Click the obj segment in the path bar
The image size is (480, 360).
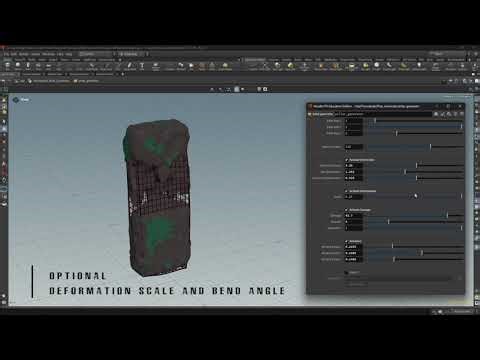point(21,81)
